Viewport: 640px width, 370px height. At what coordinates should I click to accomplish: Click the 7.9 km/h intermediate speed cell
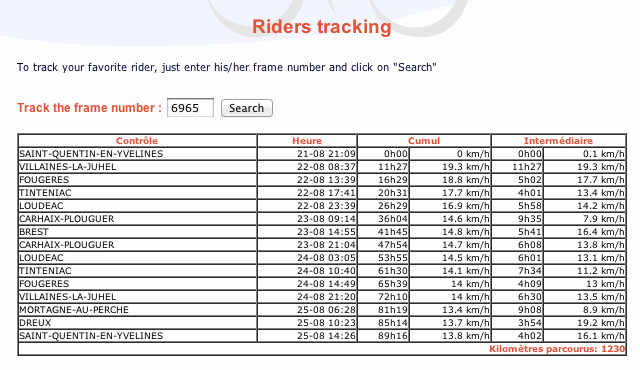click(x=584, y=219)
